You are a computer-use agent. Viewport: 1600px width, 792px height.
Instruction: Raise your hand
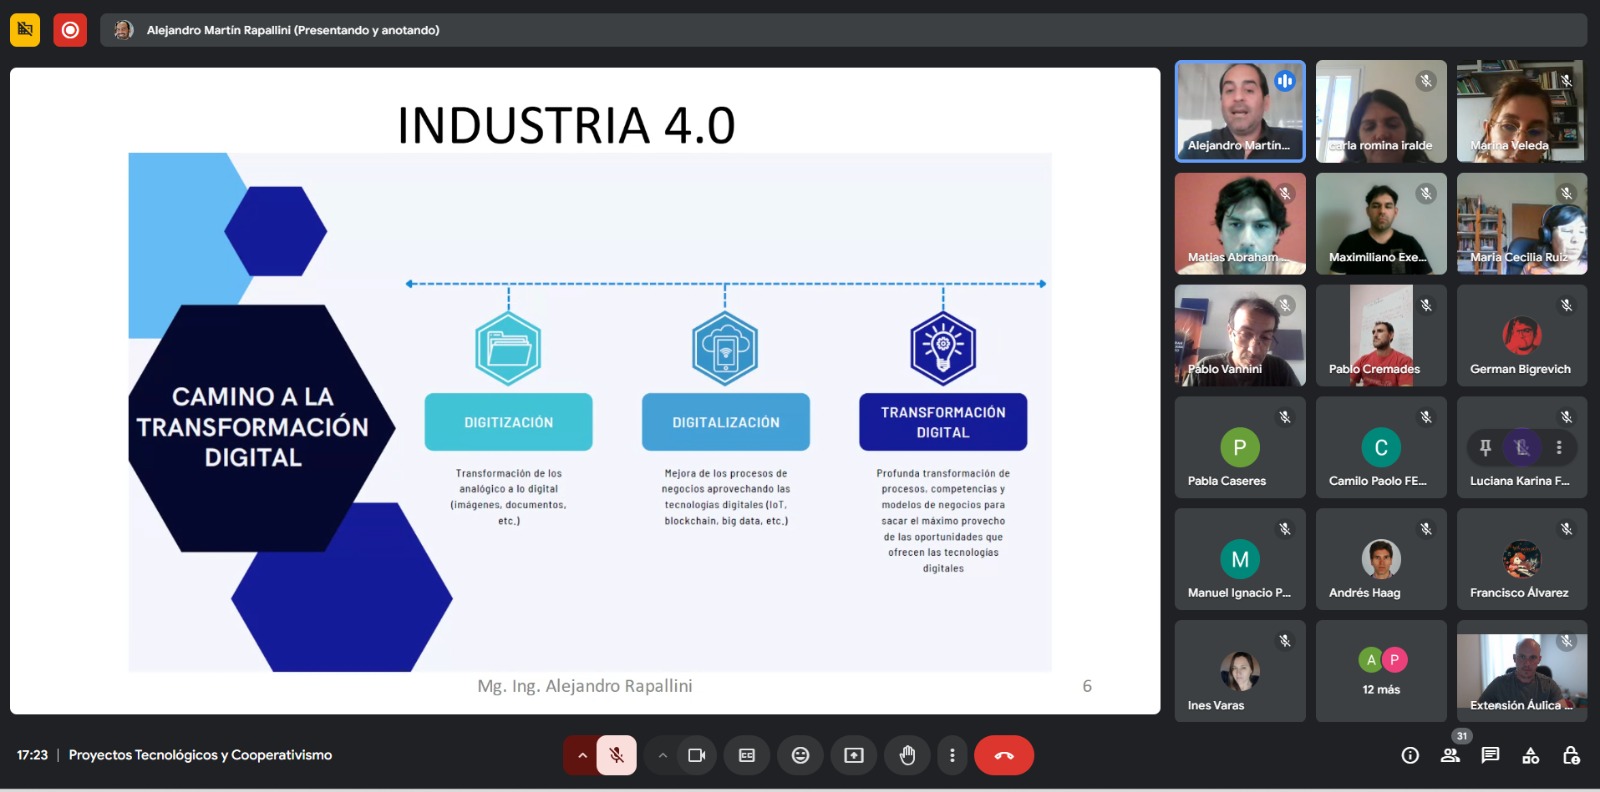[907, 755]
